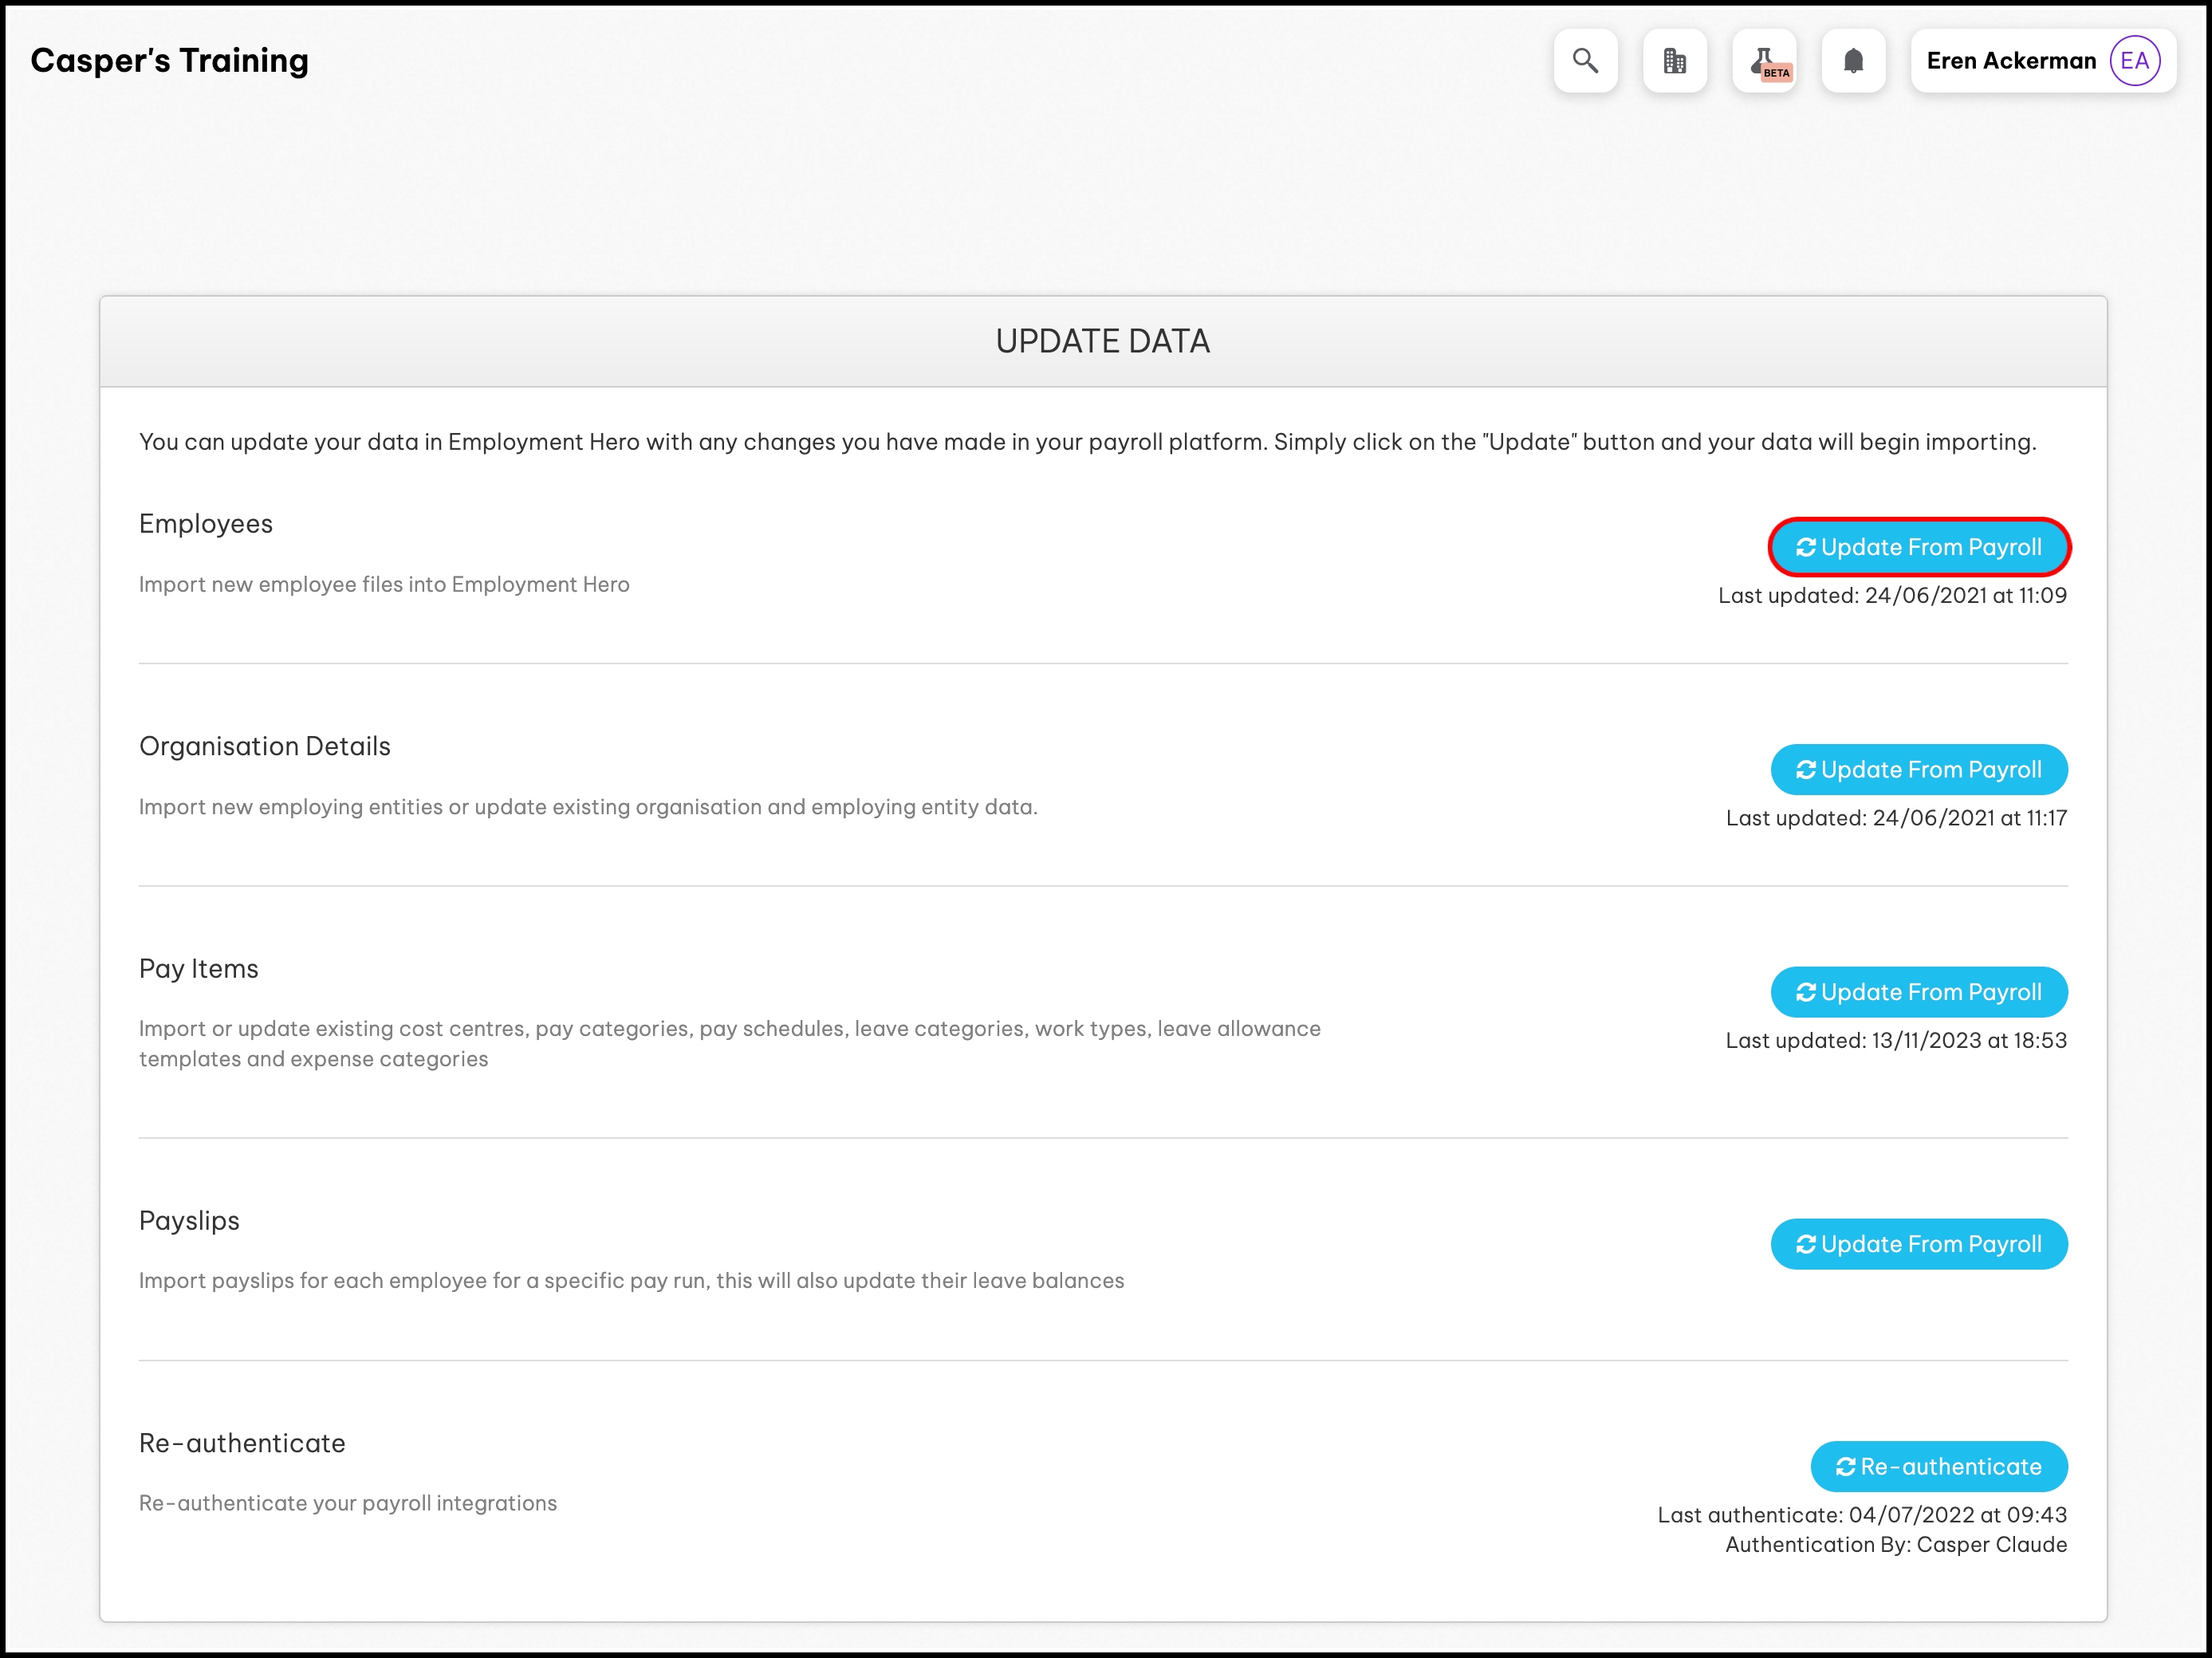Viewport: 2212px width, 1658px height.
Task: Click the Casper's Training title
Action: click(170, 61)
